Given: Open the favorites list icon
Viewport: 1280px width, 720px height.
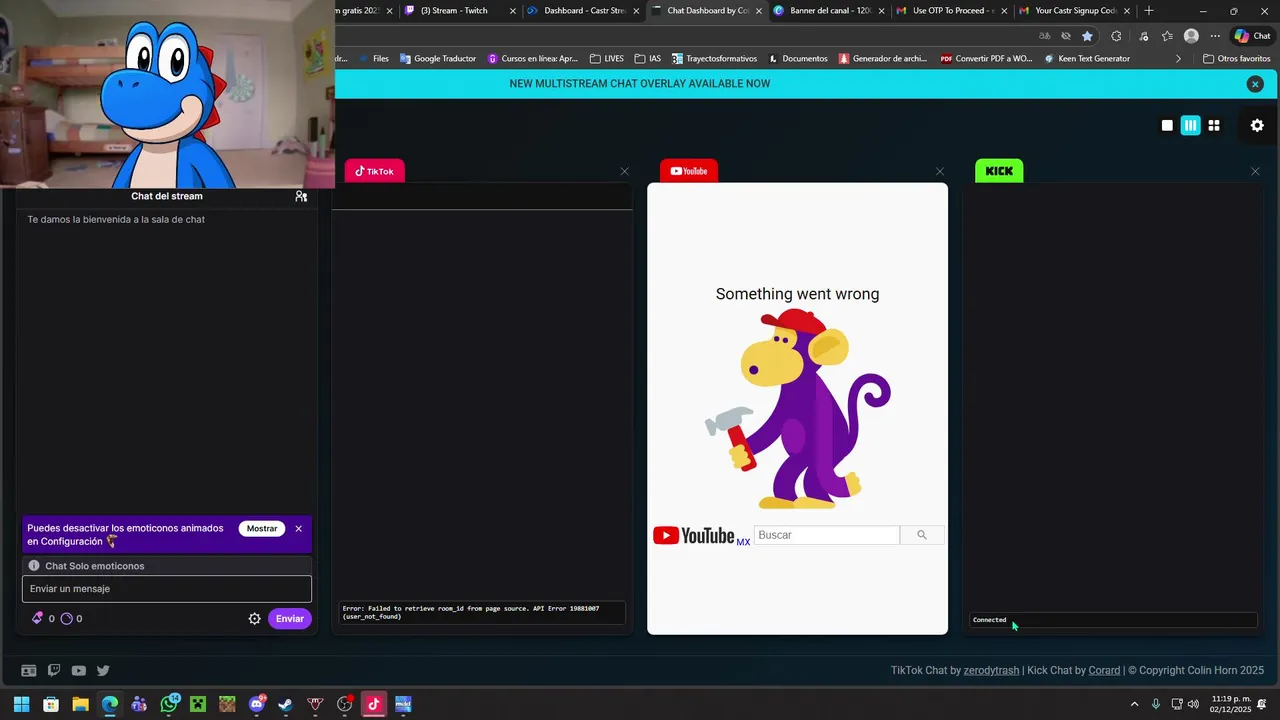Looking at the screenshot, I should pyautogui.click(x=1167, y=36).
